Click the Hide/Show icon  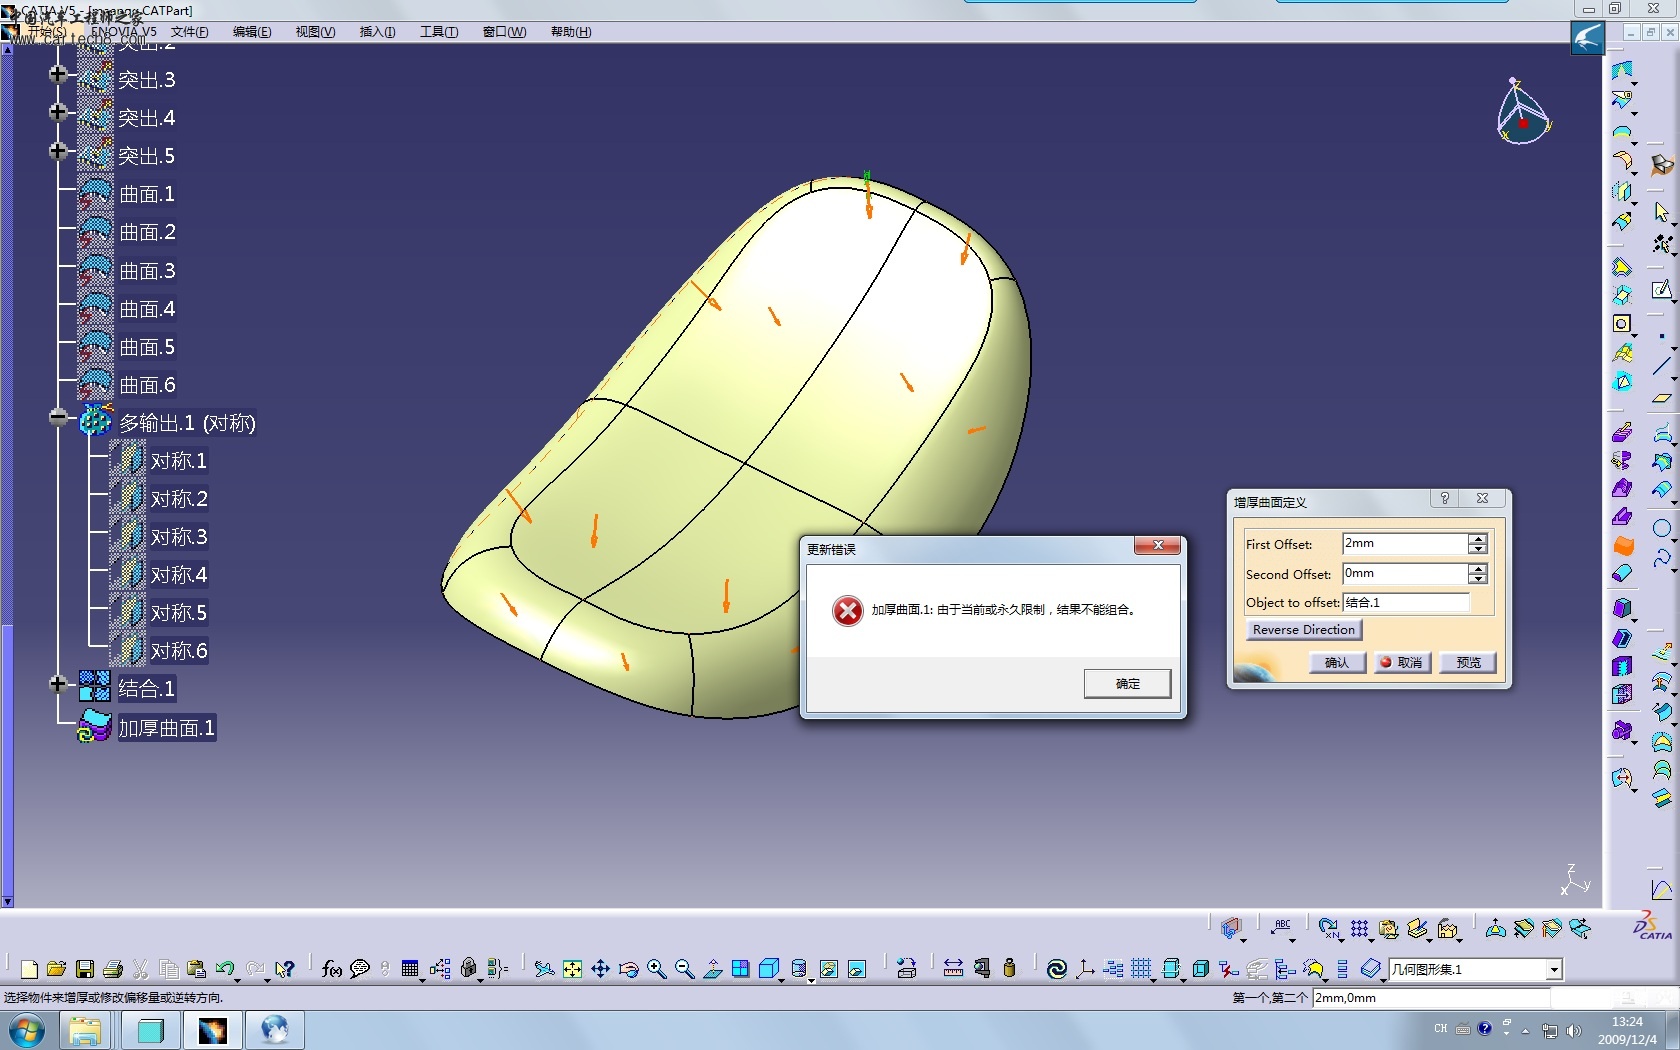(x=829, y=969)
